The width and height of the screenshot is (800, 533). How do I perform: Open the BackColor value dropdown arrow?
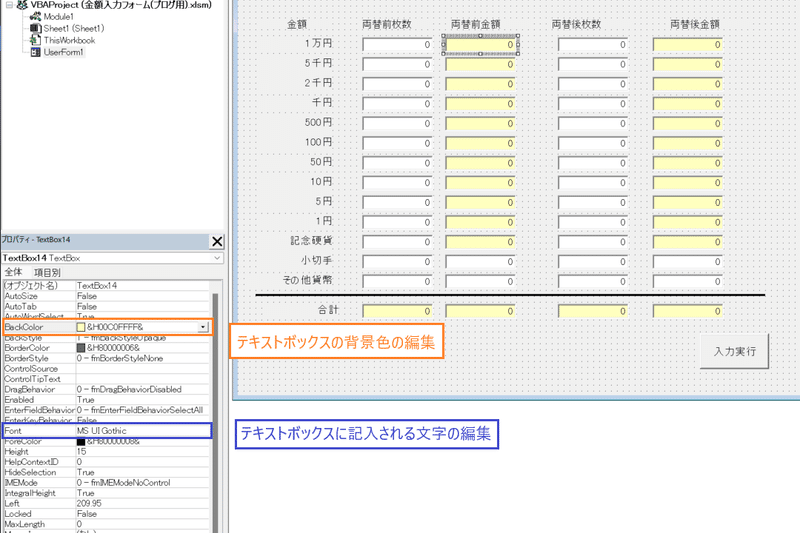click(x=203, y=327)
